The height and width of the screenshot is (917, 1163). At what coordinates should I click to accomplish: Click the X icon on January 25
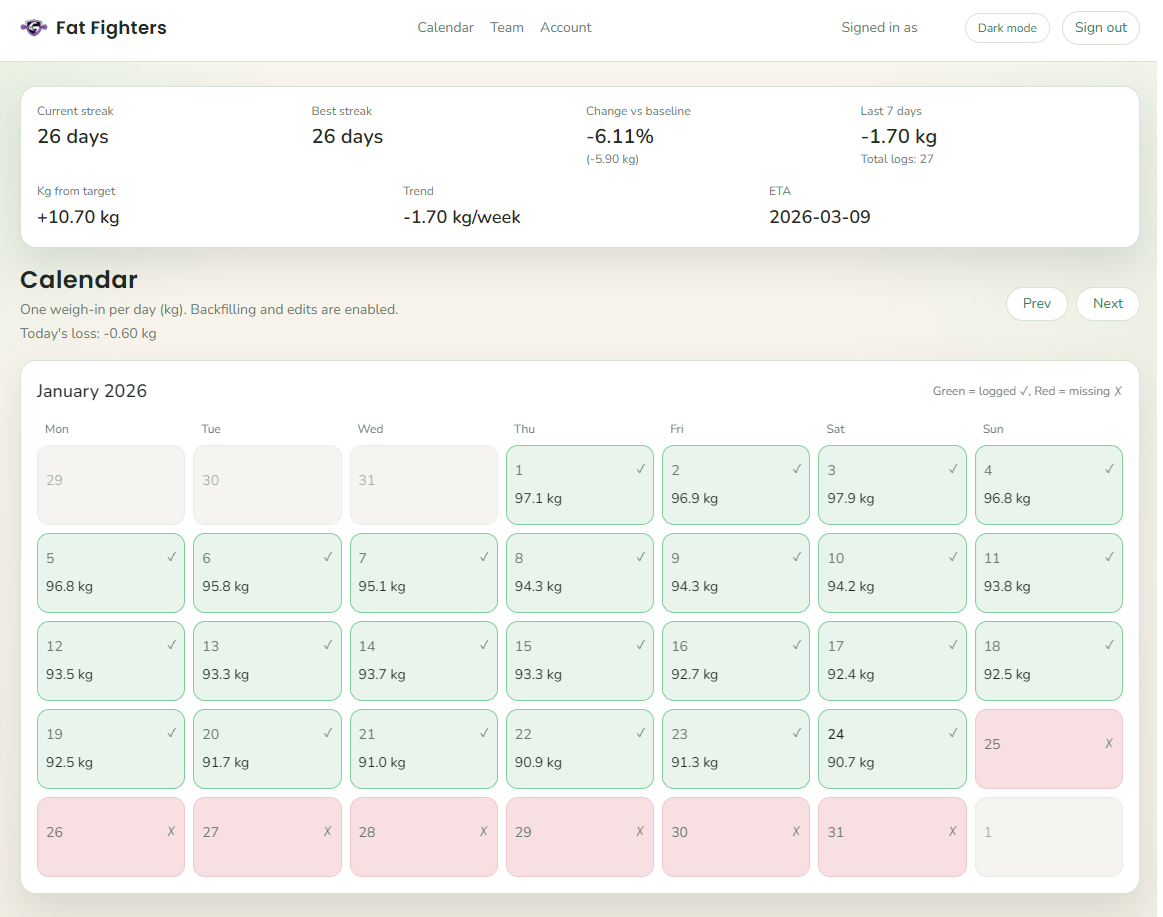pyautogui.click(x=1109, y=744)
